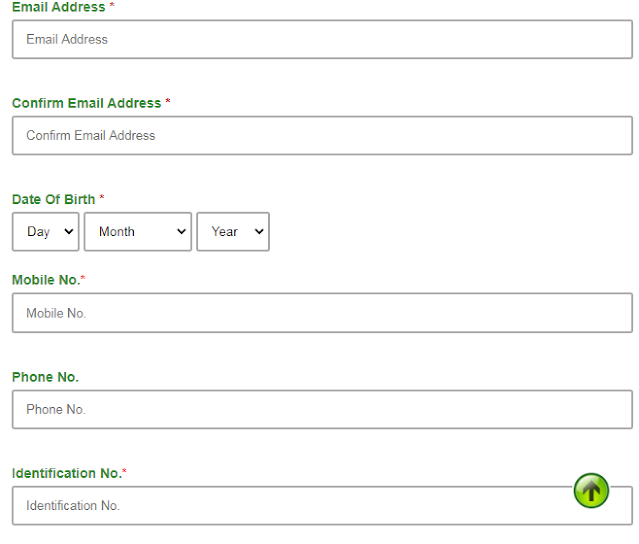Click the green scroll-to-top arrow icon
This screenshot has height=544, width=639.
pyautogui.click(x=591, y=490)
